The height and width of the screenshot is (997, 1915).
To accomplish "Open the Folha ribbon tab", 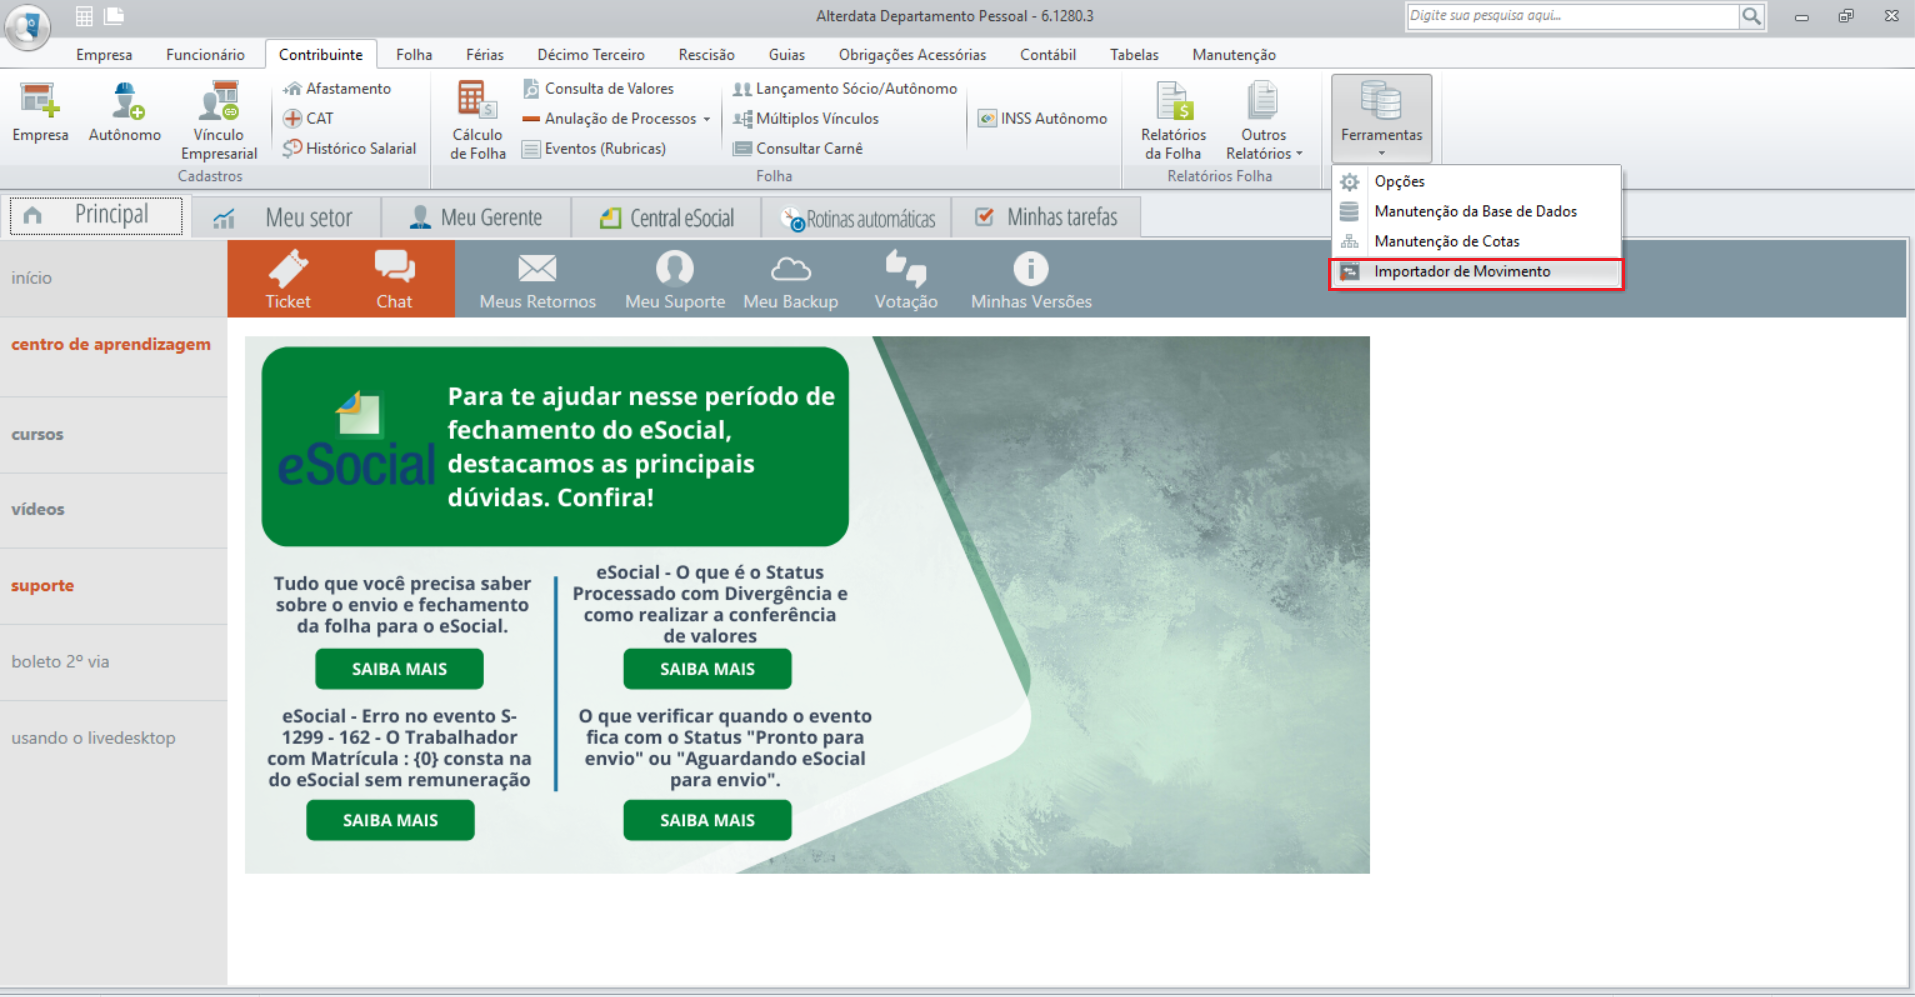I will click(414, 54).
